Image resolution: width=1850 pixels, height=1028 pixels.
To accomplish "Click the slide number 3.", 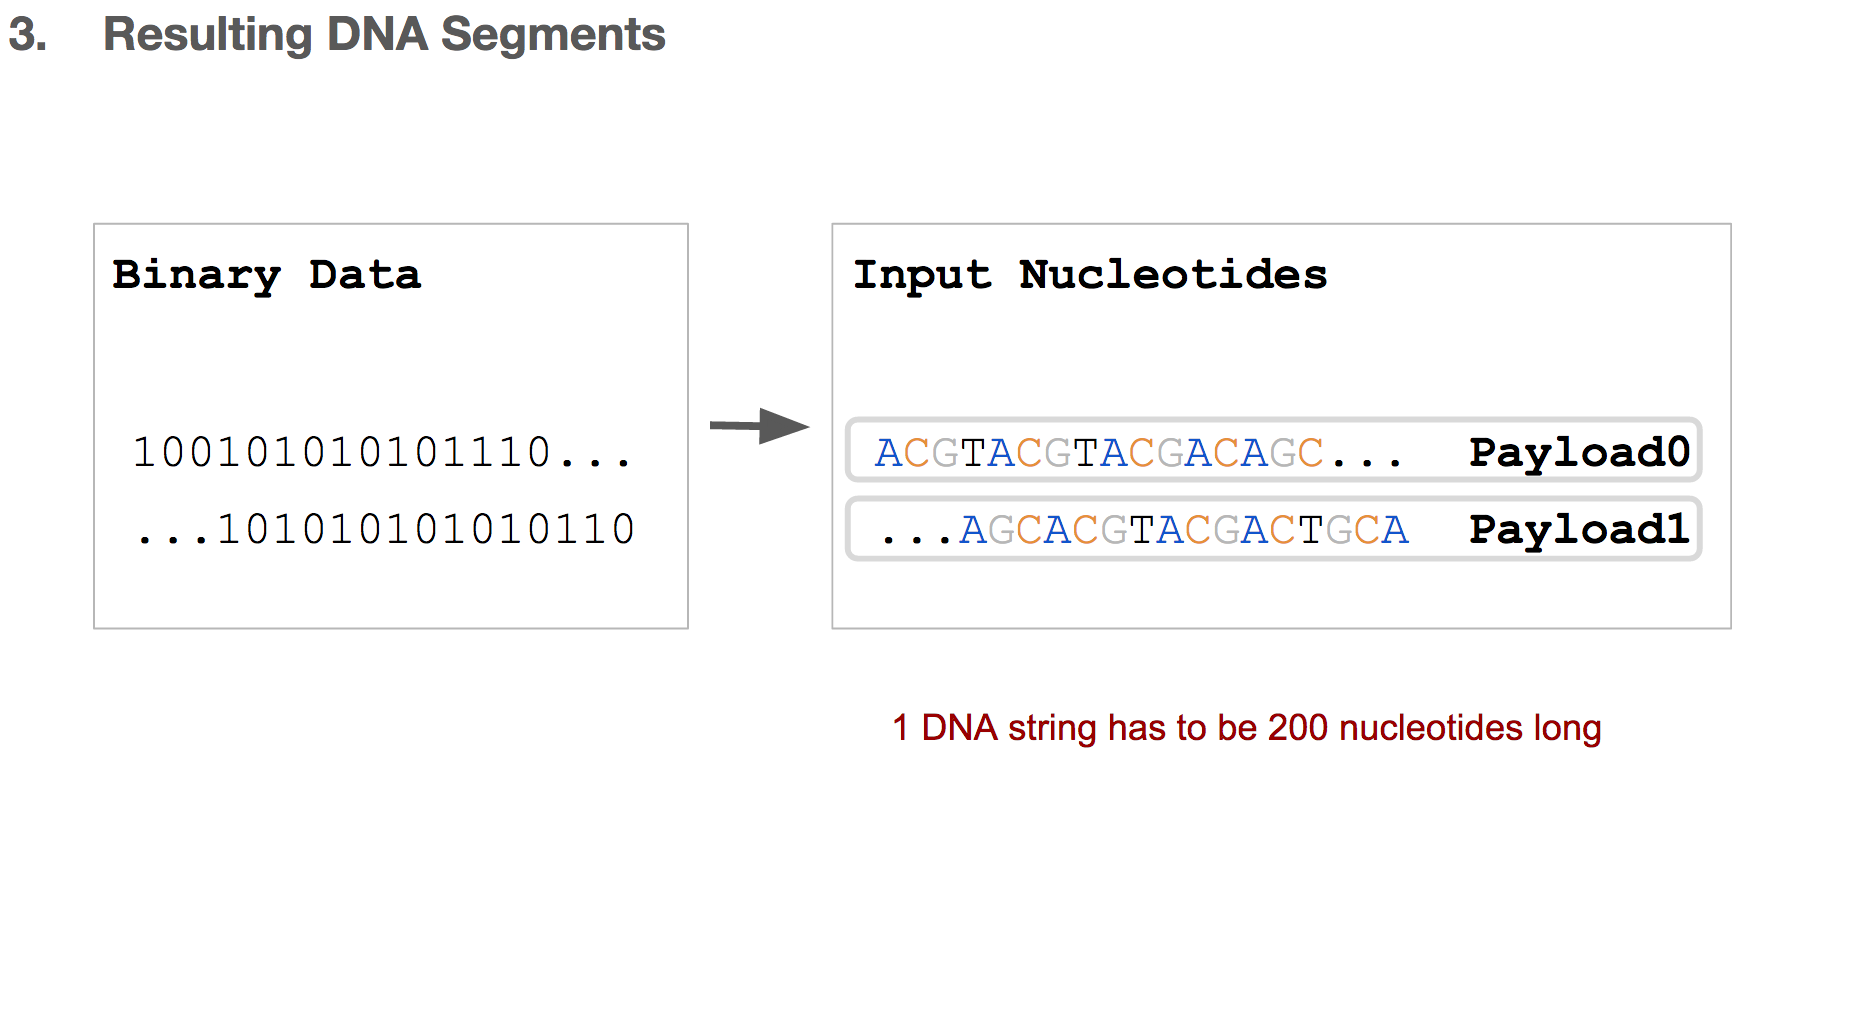I will point(27,34).
